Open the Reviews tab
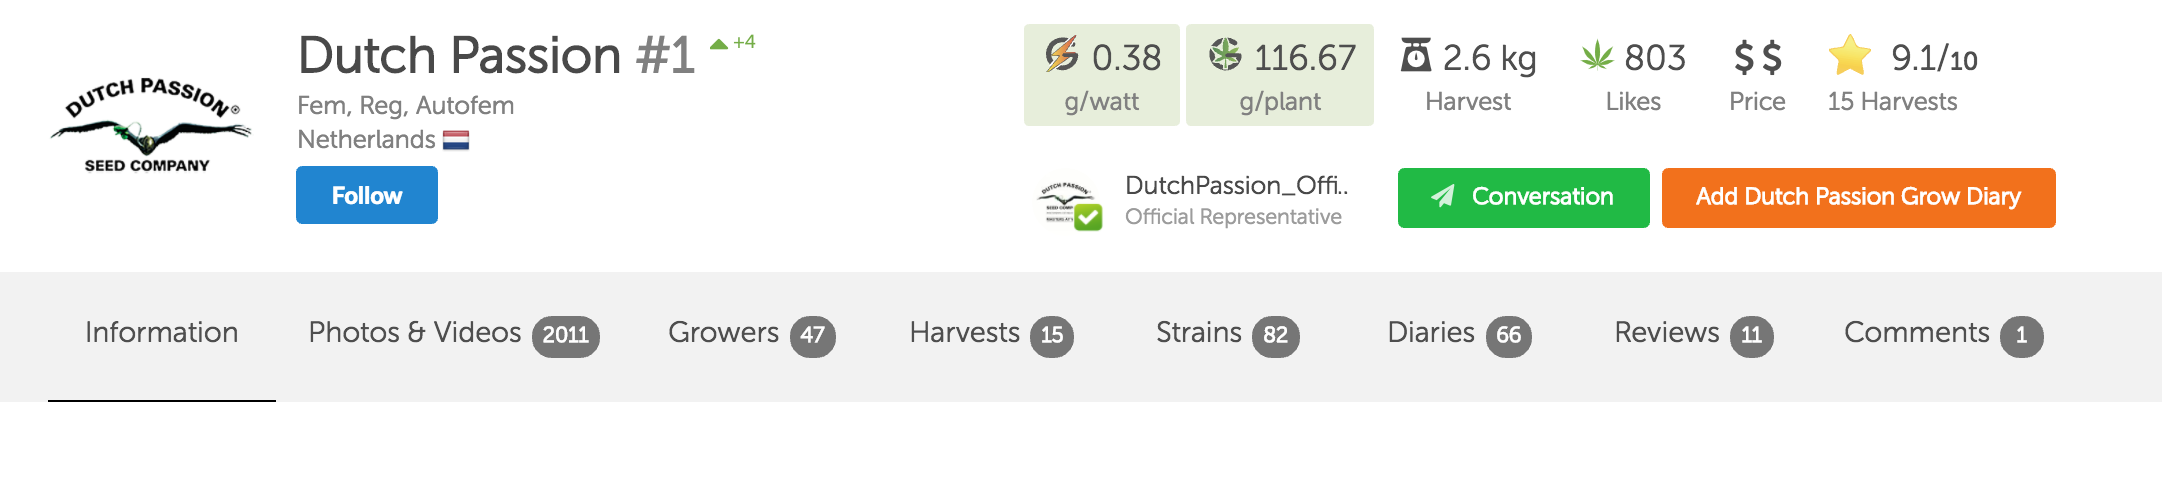Image resolution: width=2162 pixels, height=486 pixels. (1693, 334)
